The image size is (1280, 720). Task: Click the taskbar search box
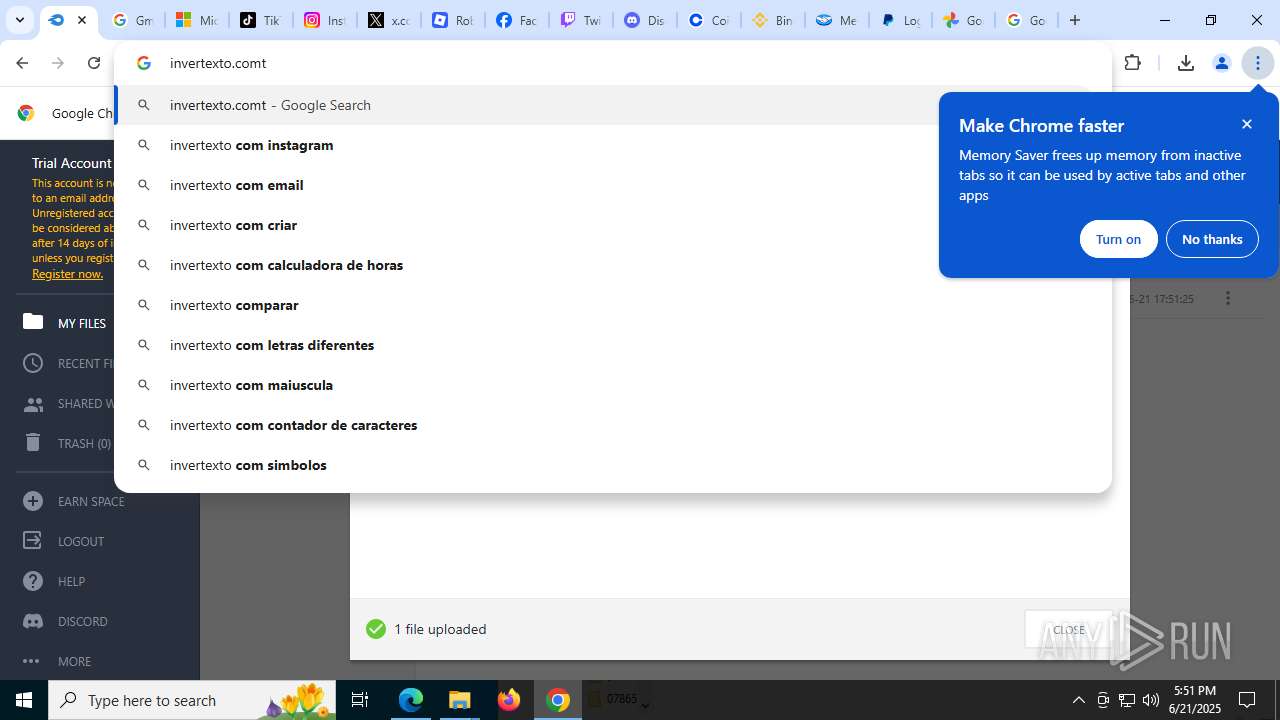point(193,700)
